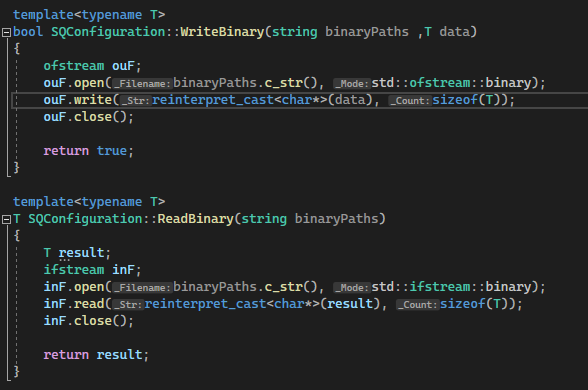The width and height of the screenshot is (588, 390).
Task: Click inF.close() call
Action: pos(88,321)
